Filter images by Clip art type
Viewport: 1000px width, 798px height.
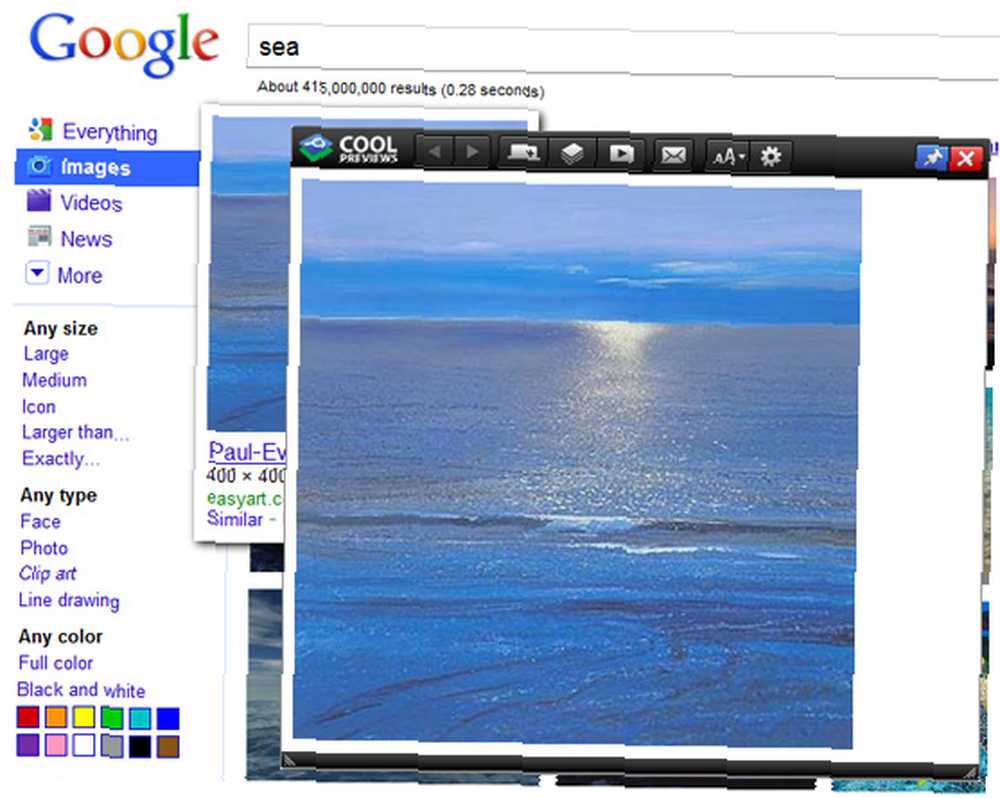(x=48, y=573)
